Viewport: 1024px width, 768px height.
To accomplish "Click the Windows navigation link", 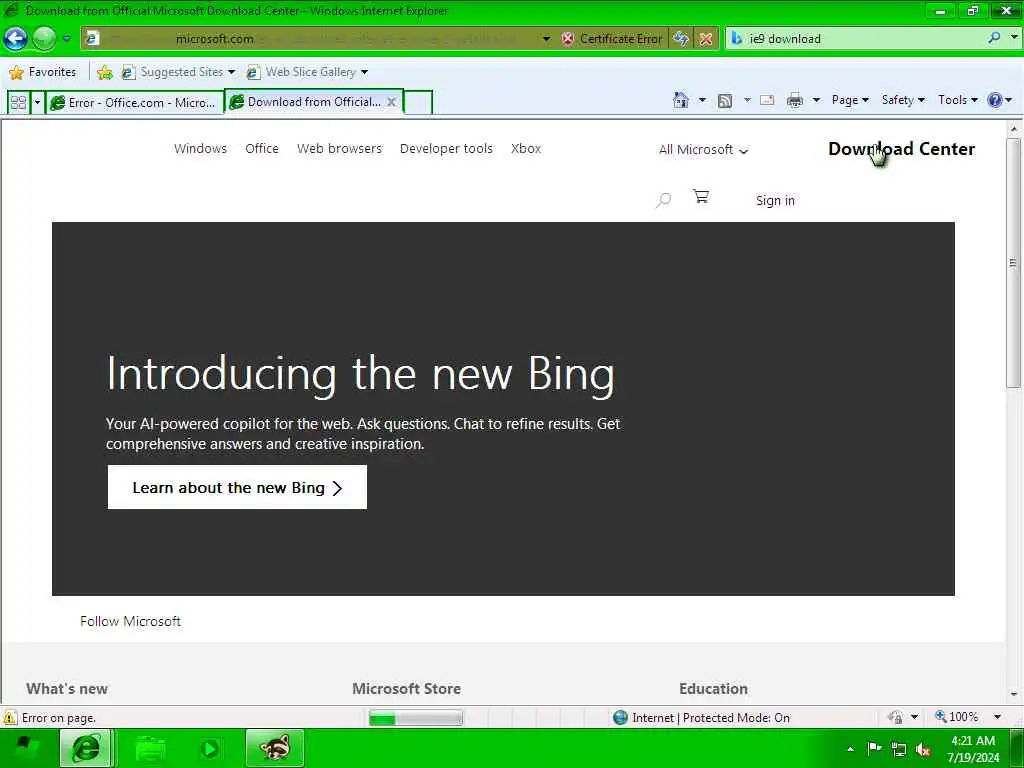I will pyautogui.click(x=200, y=148).
